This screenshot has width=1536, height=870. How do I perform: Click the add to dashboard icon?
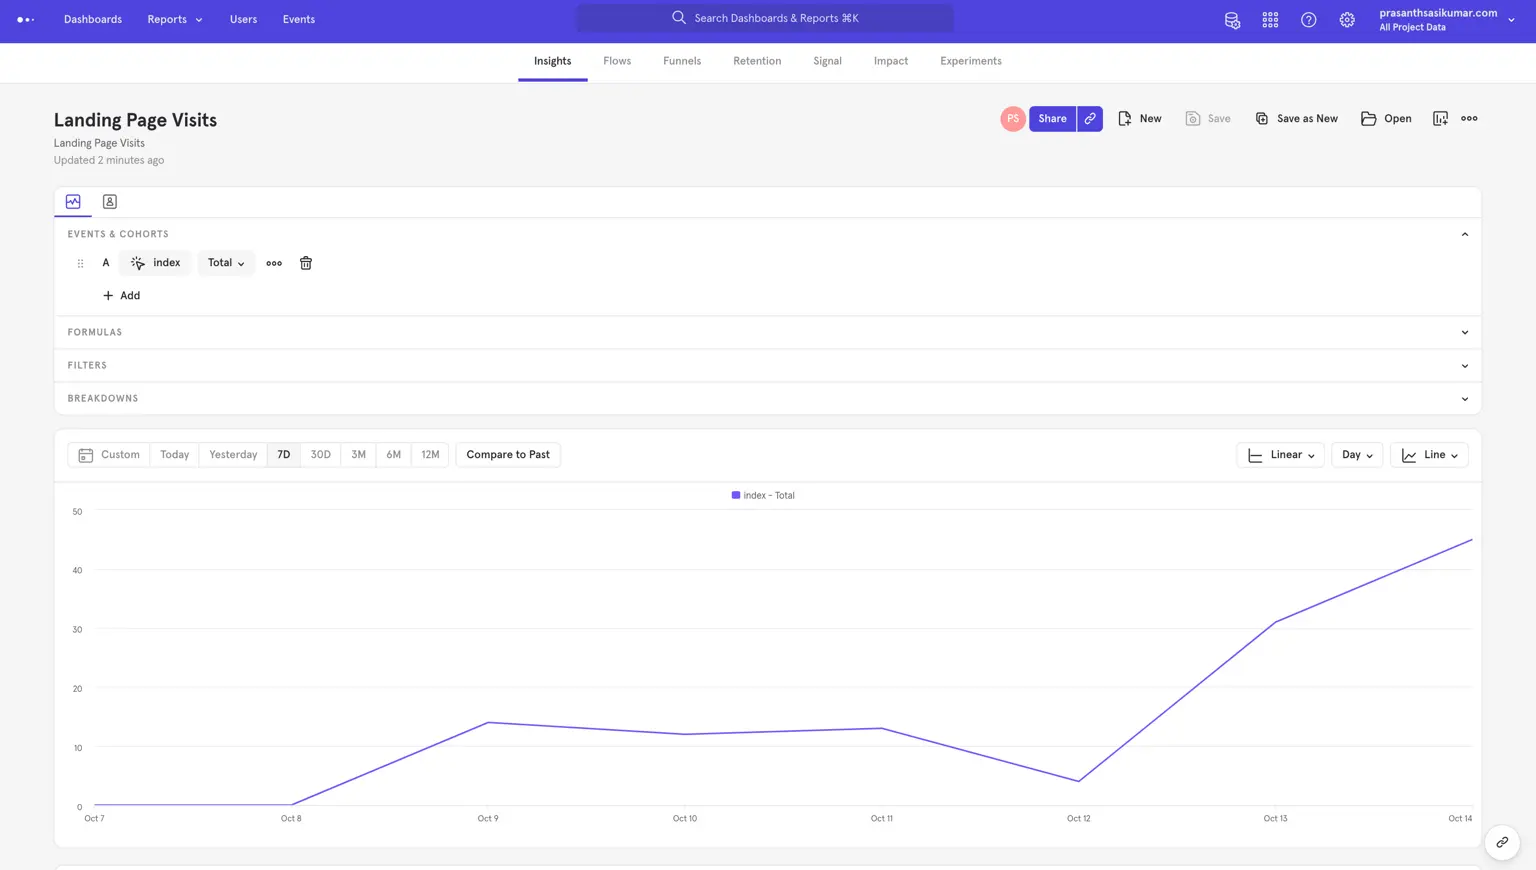[1440, 119]
